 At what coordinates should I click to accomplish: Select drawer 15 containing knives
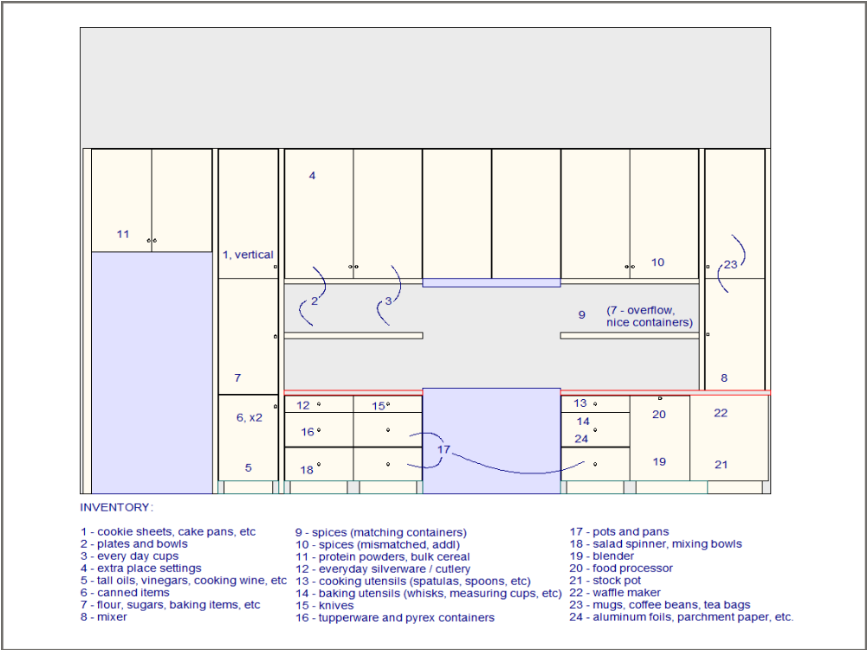click(x=378, y=406)
